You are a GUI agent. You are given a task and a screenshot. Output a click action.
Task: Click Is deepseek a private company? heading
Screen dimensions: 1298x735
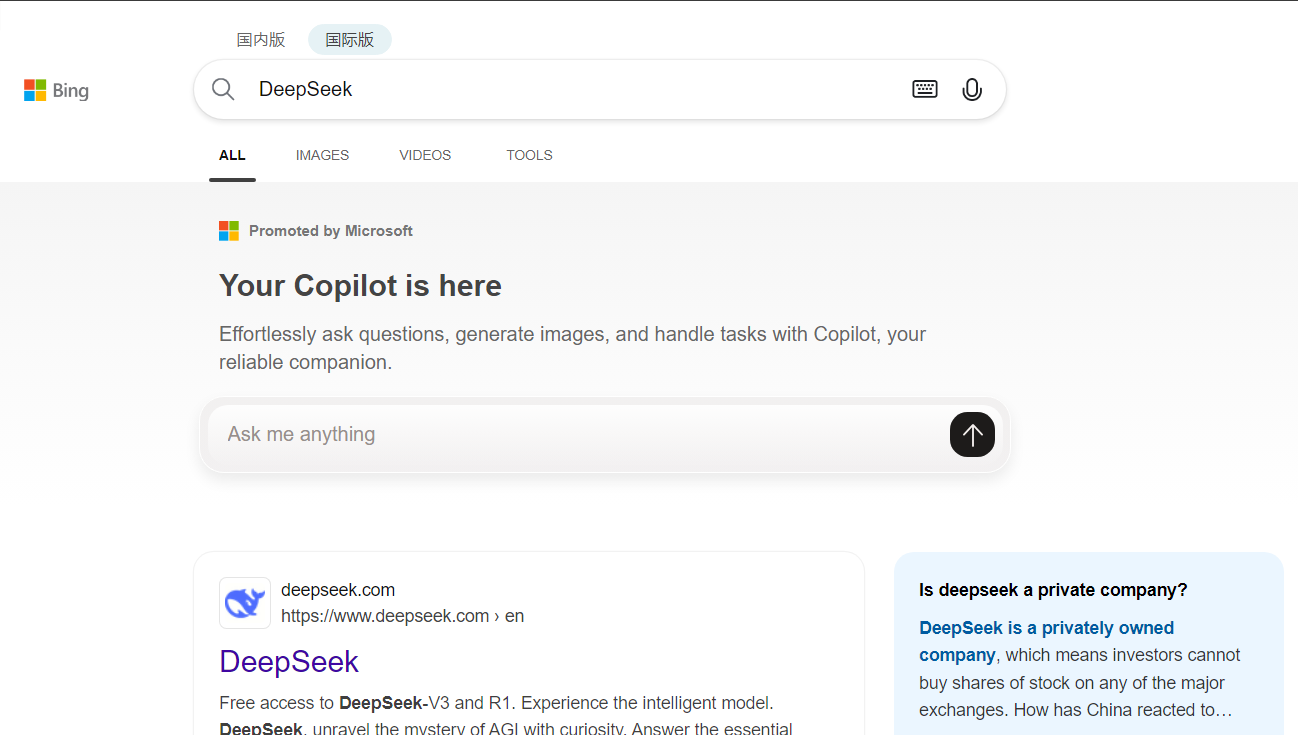click(x=1053, y=590)
